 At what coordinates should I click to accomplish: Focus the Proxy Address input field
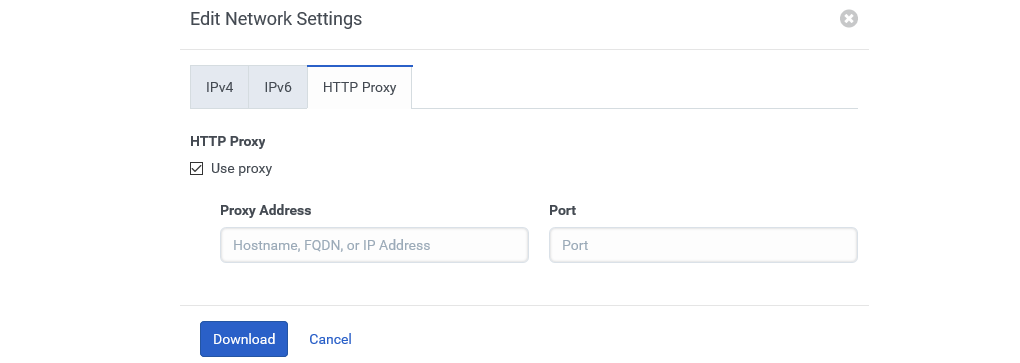pos(375,245)
